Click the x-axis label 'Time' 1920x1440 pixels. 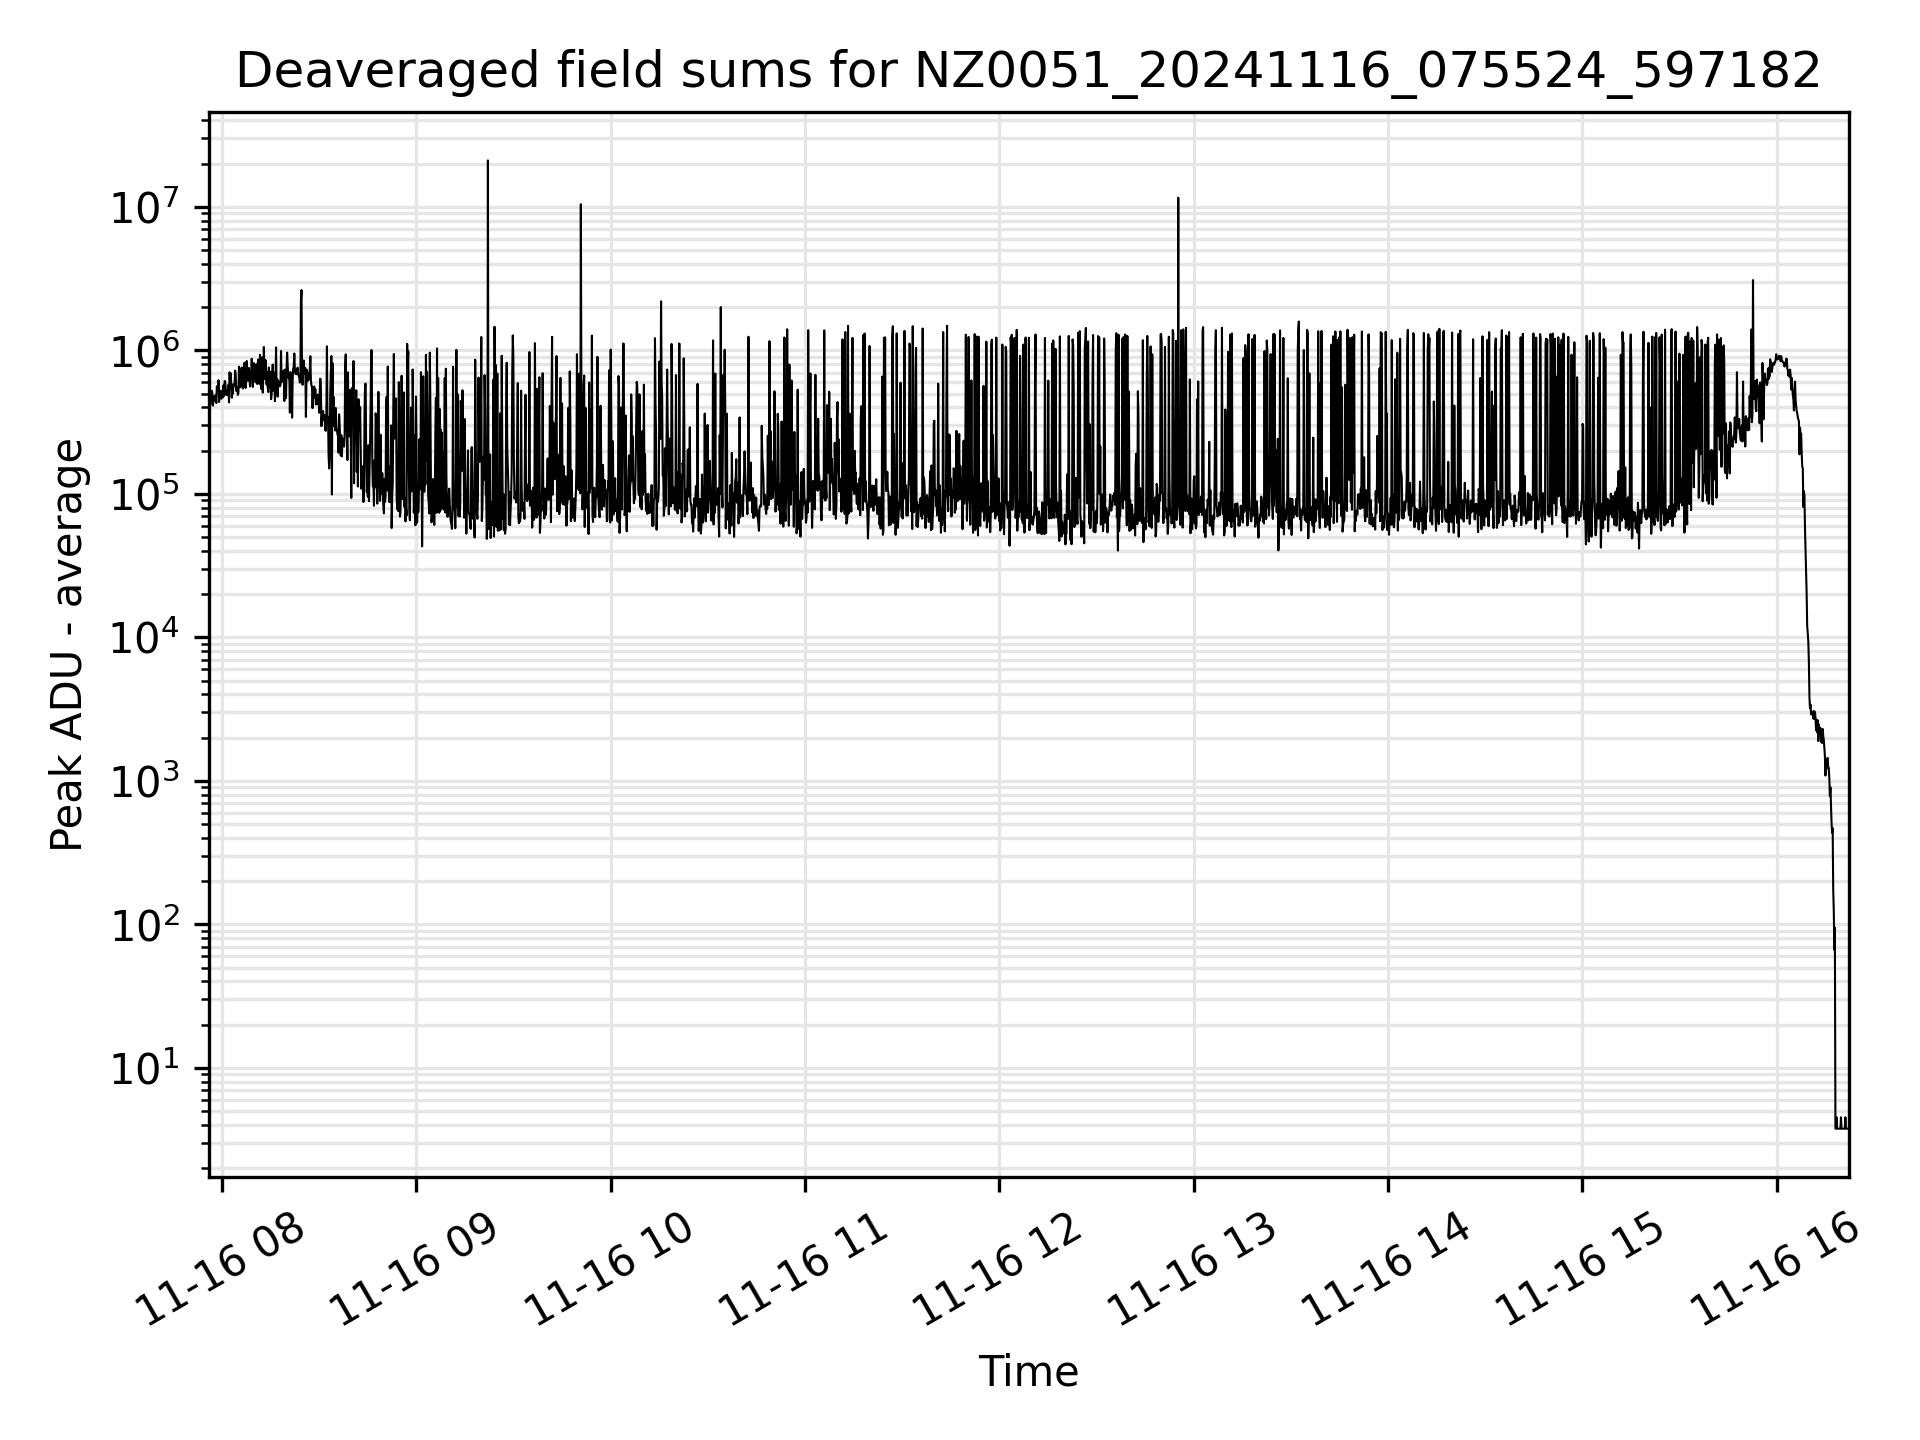coord(1028,1372)
